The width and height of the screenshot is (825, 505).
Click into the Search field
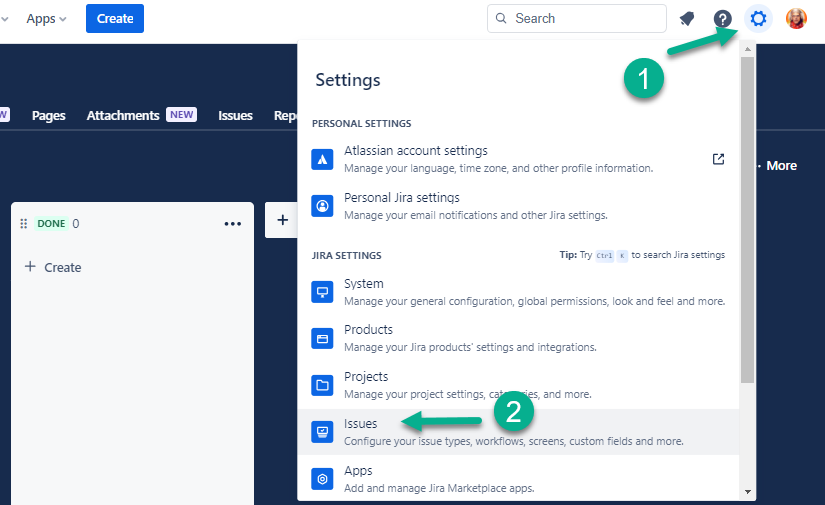[x=585, y=19]
